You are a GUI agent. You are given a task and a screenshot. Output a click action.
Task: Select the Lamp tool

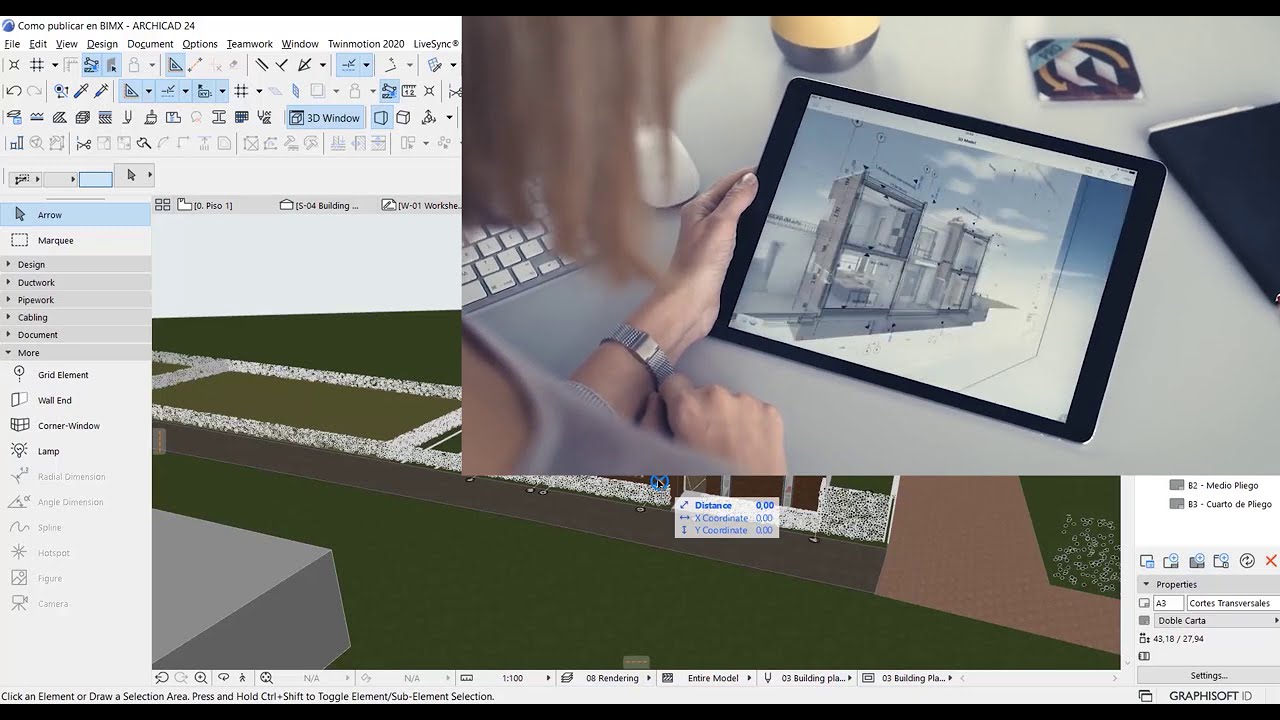pyautogui.click(x=75, y=451)
